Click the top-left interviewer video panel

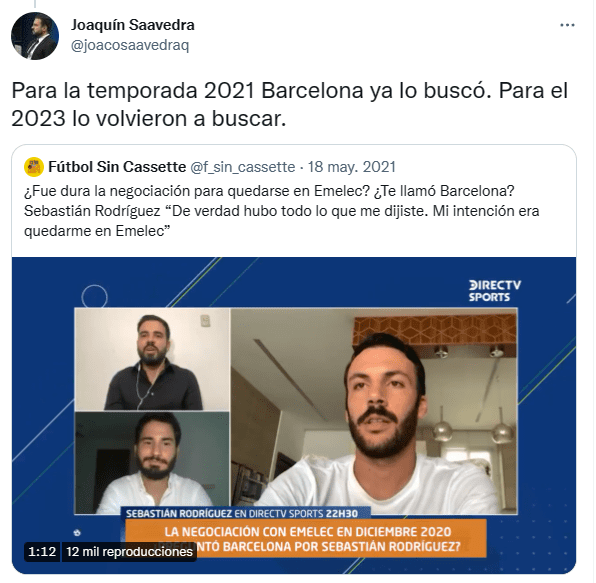click(152, 359)
